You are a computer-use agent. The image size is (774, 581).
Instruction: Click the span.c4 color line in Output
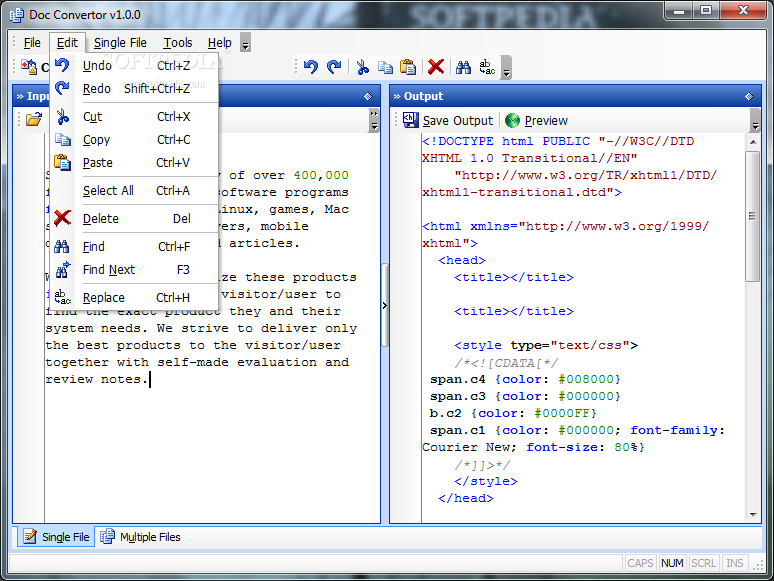525,380
